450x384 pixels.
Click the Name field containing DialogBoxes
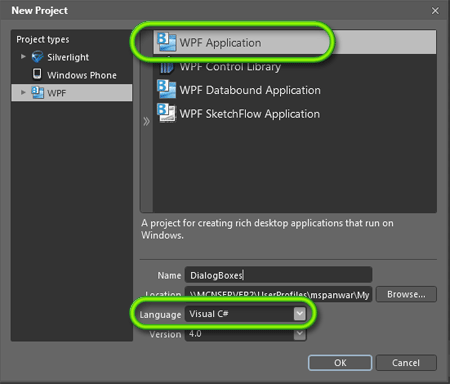[x=278, y=275]
